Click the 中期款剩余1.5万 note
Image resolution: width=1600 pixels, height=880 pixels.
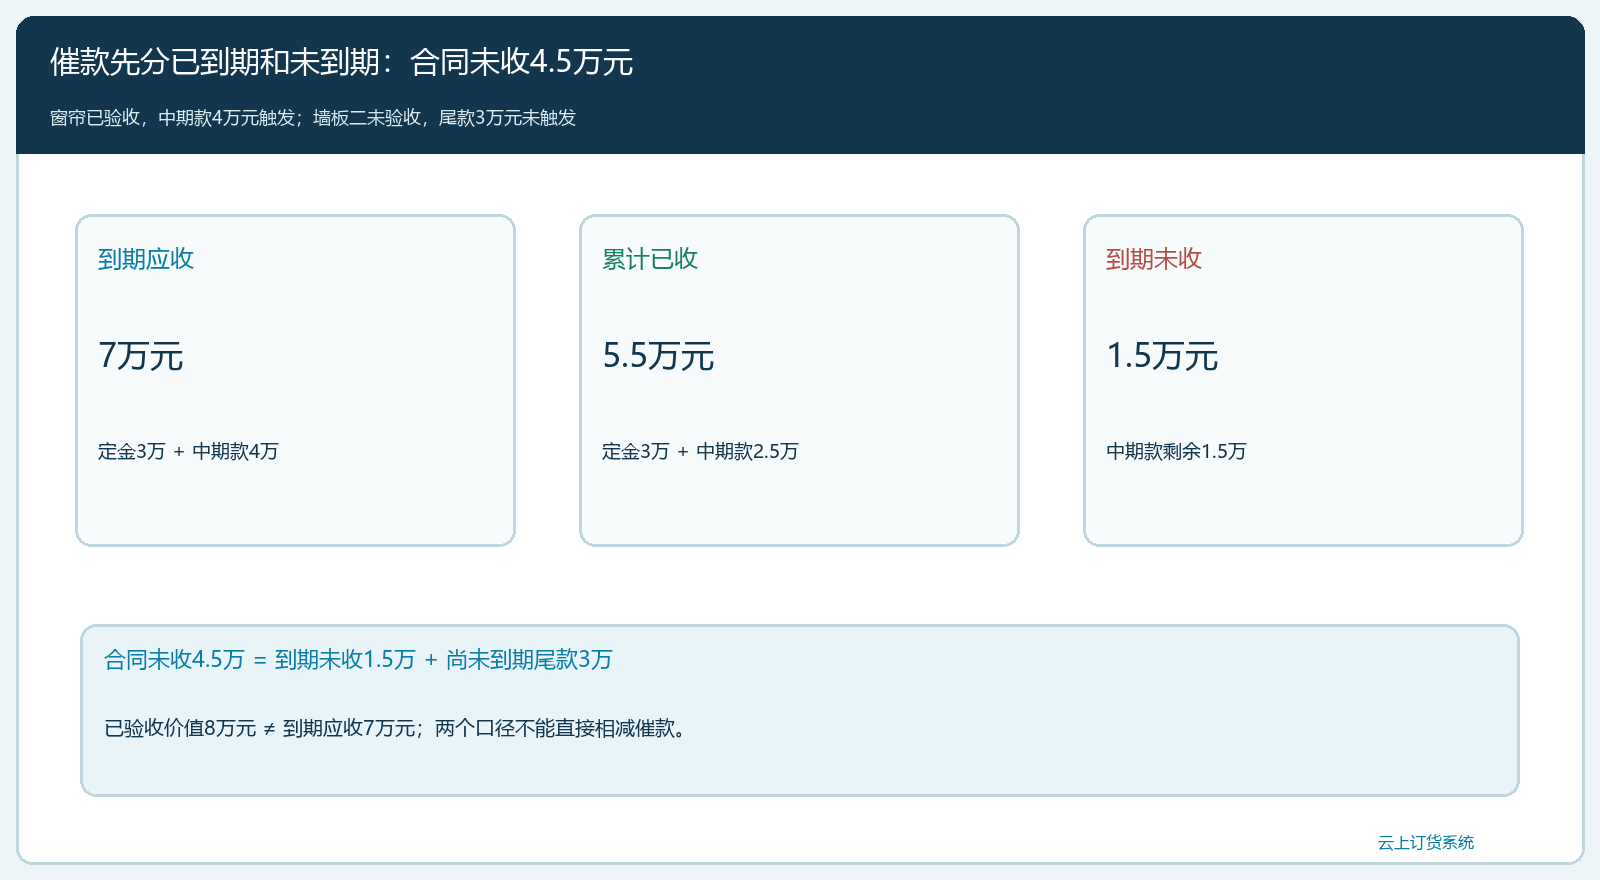(x=1176, y=451)
